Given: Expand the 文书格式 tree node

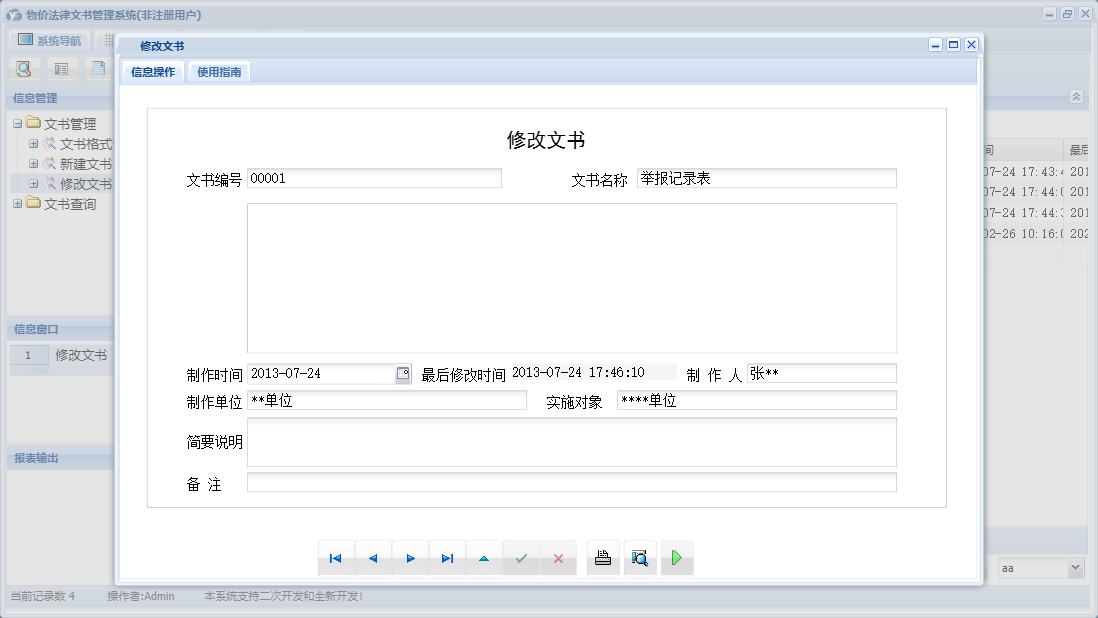Looking at the screenshot, I should click(x=33, y=143).
